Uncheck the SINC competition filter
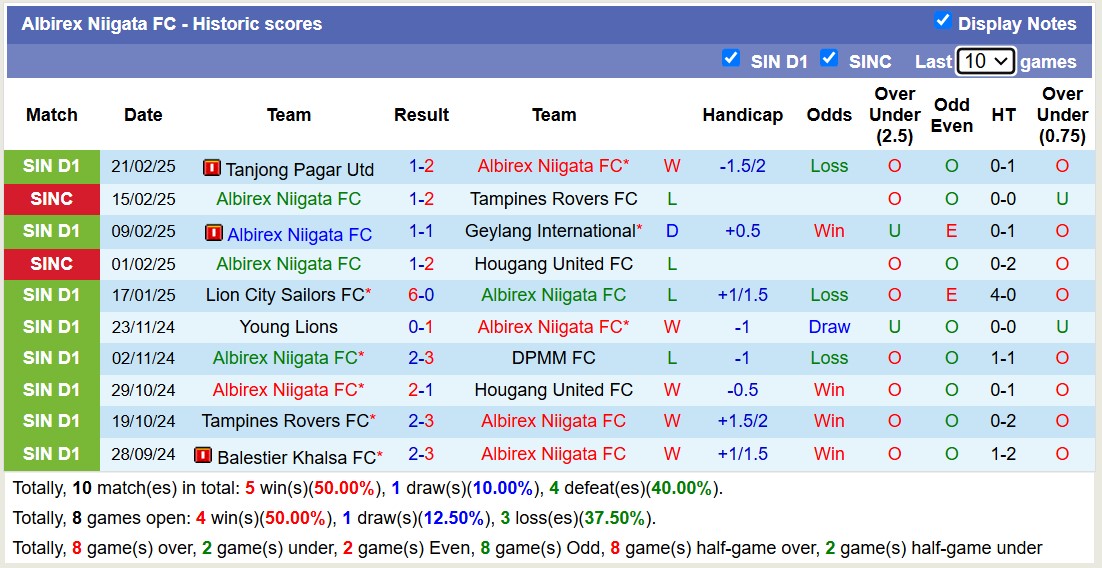 (829, 59)
